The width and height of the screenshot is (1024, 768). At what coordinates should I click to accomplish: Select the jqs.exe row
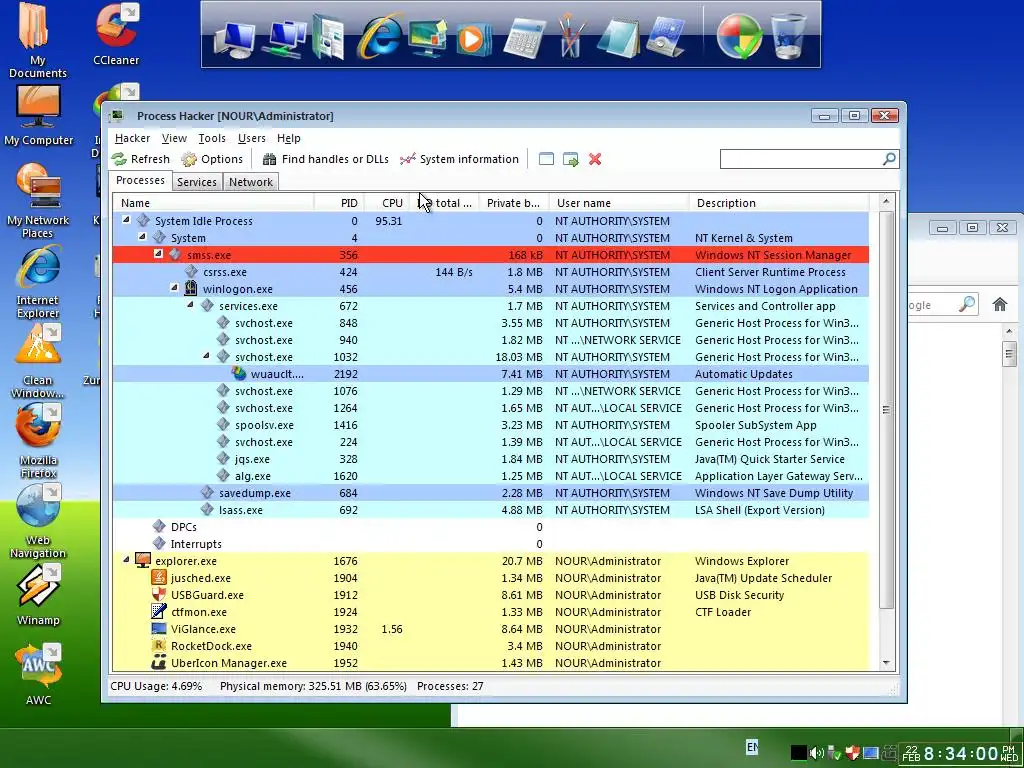tap(490, 459)
